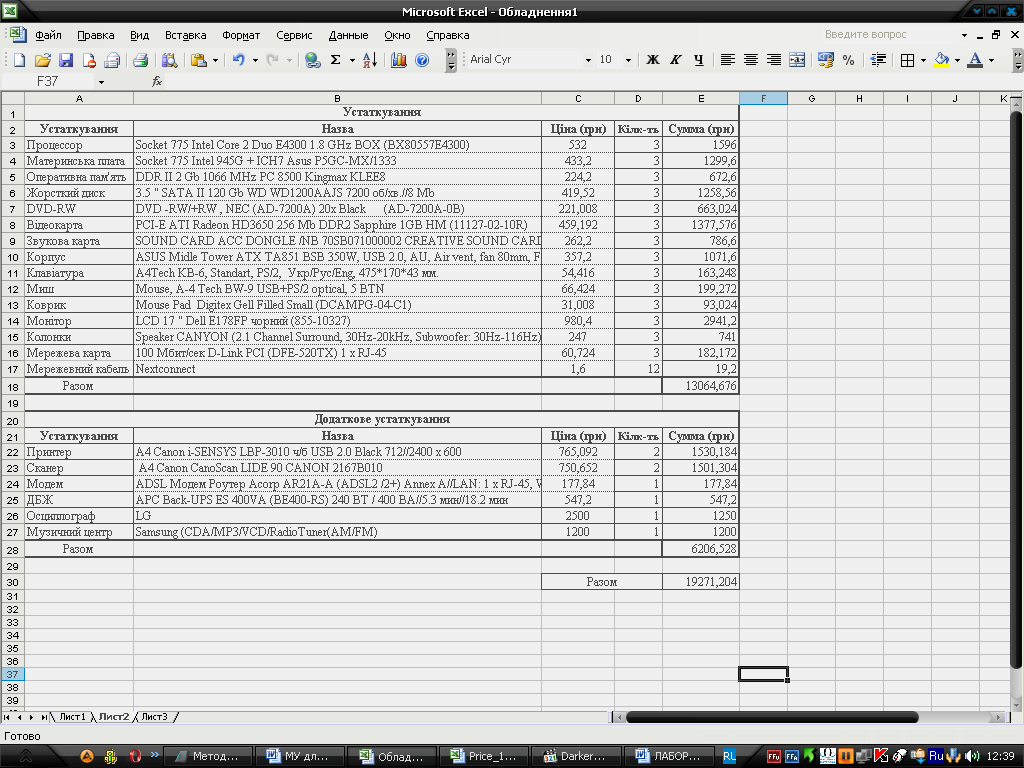This screenshot has width=1024, height=768.
Task: Open Excel help with the question mark icon
Action: pyautogui.click(x=422, y=60)
